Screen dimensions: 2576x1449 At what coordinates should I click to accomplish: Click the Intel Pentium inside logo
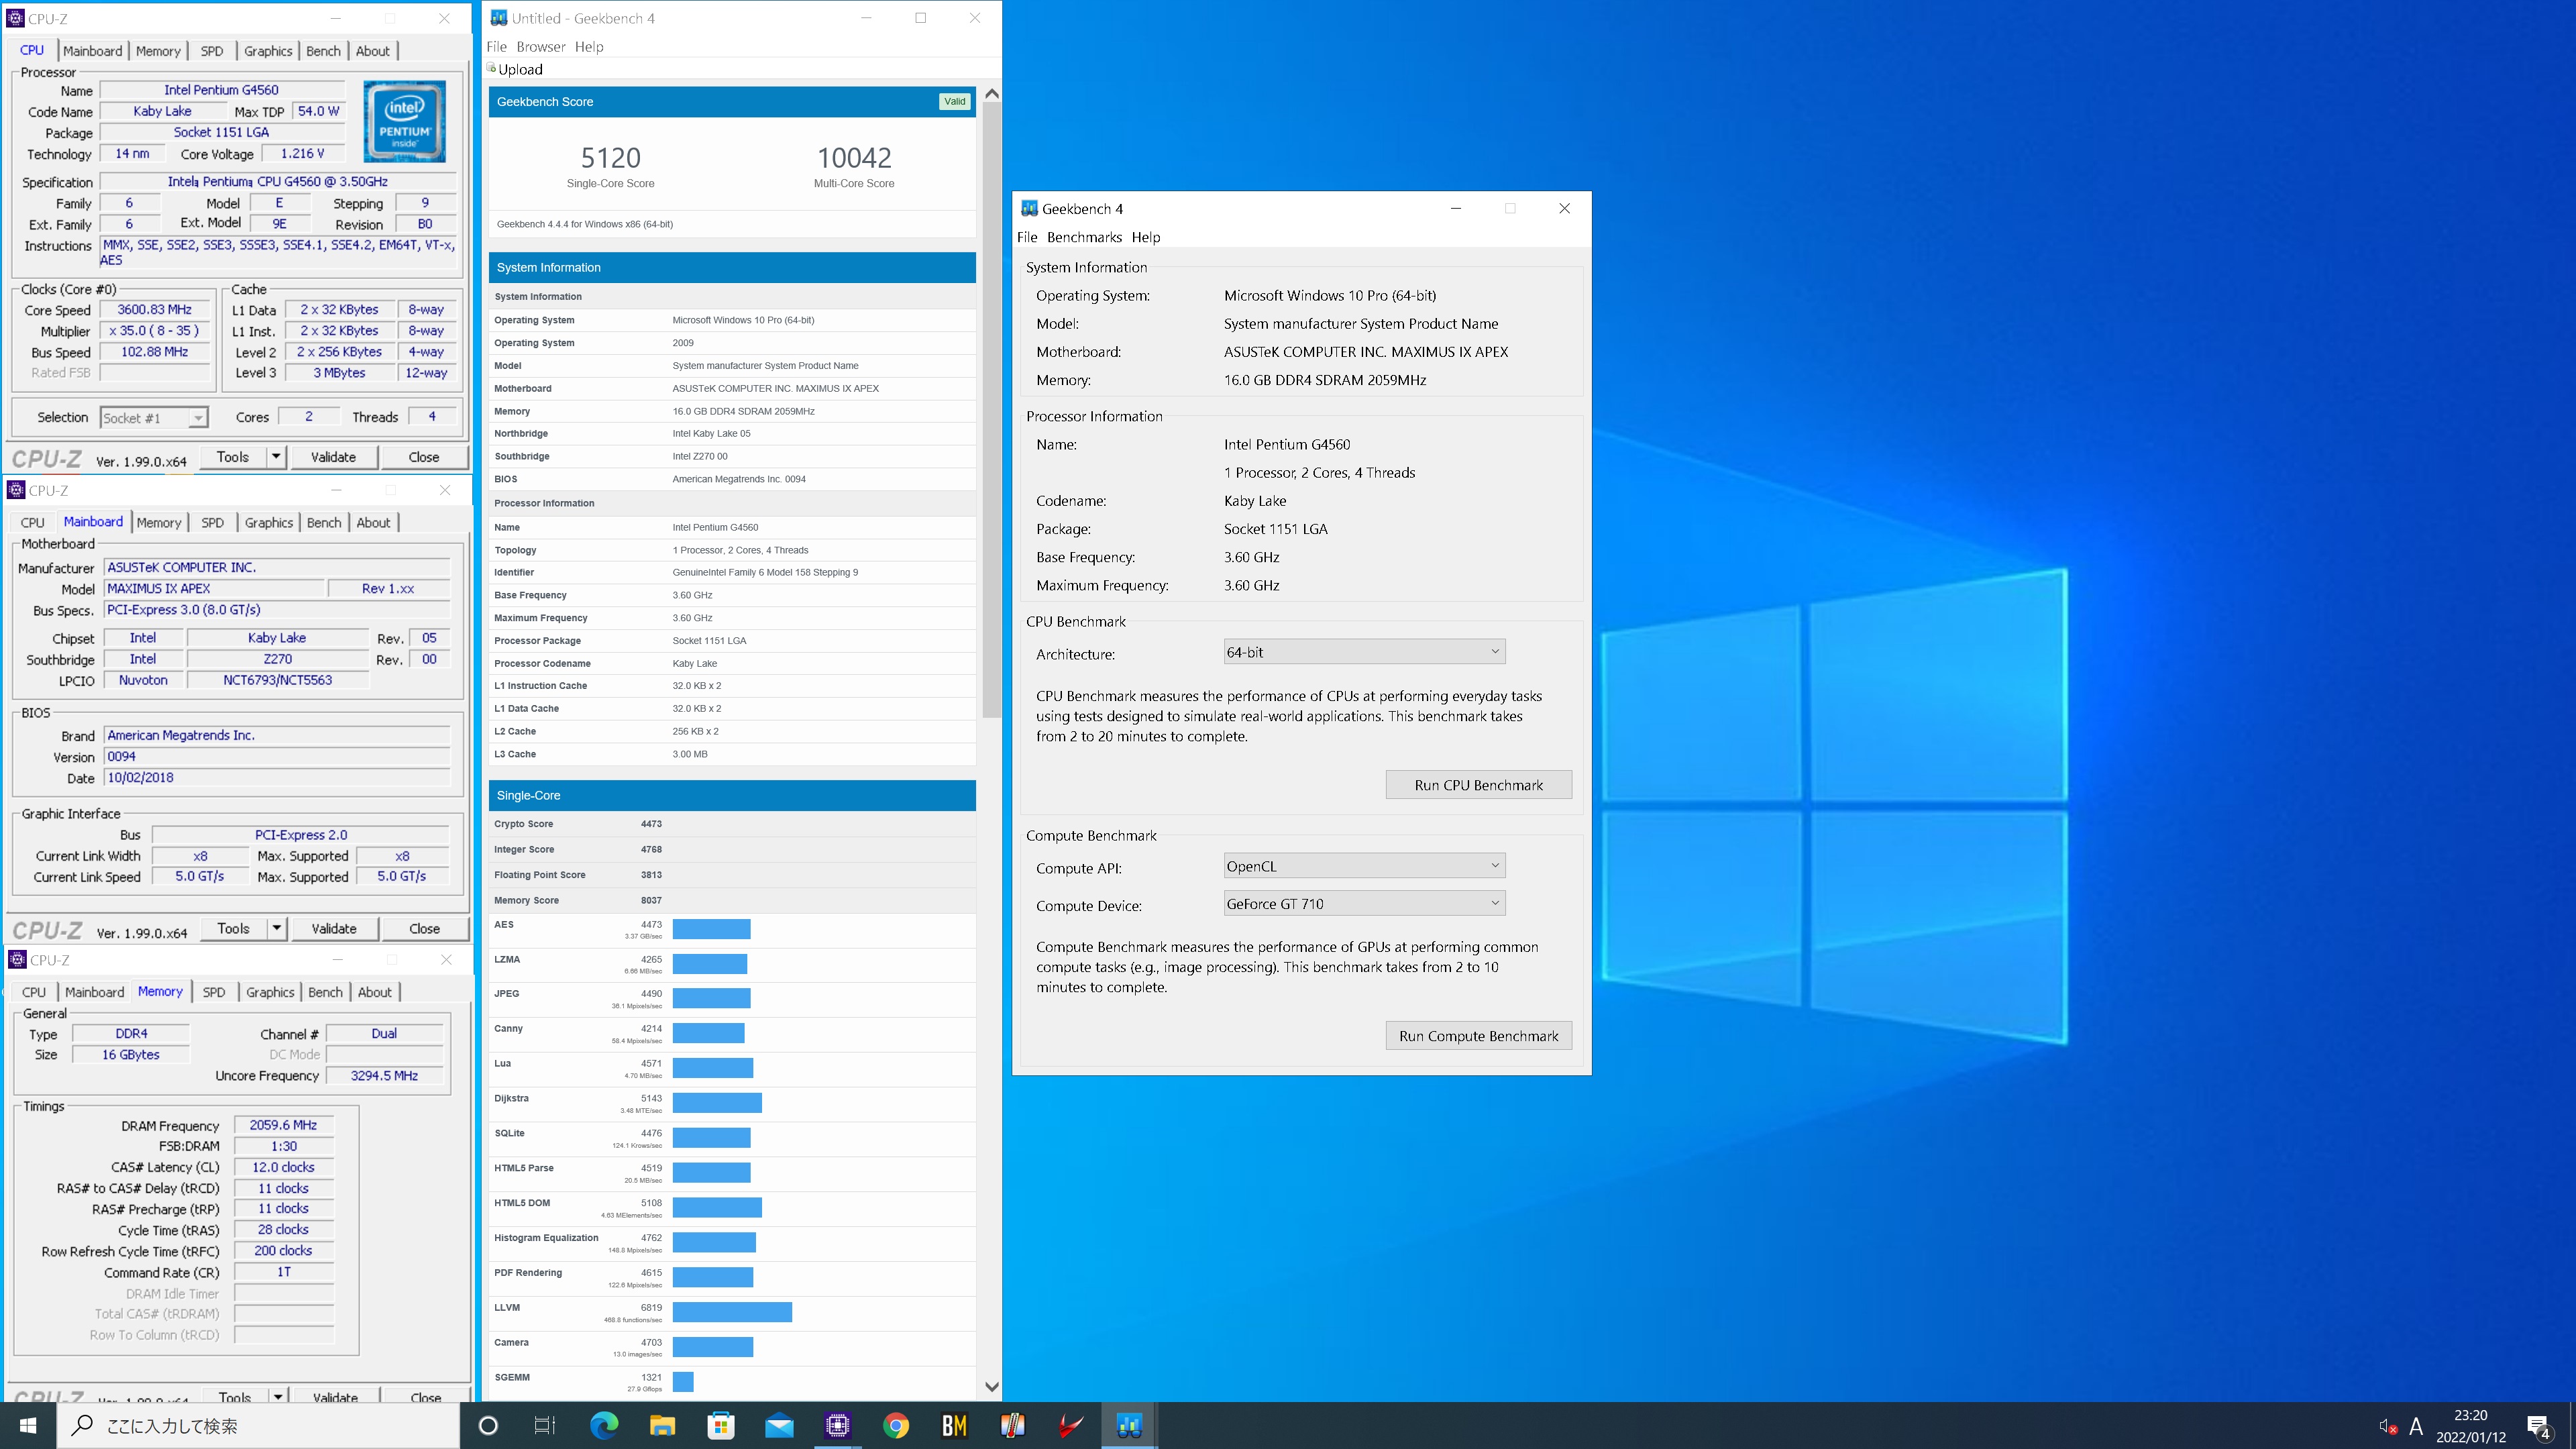[404, 122]
